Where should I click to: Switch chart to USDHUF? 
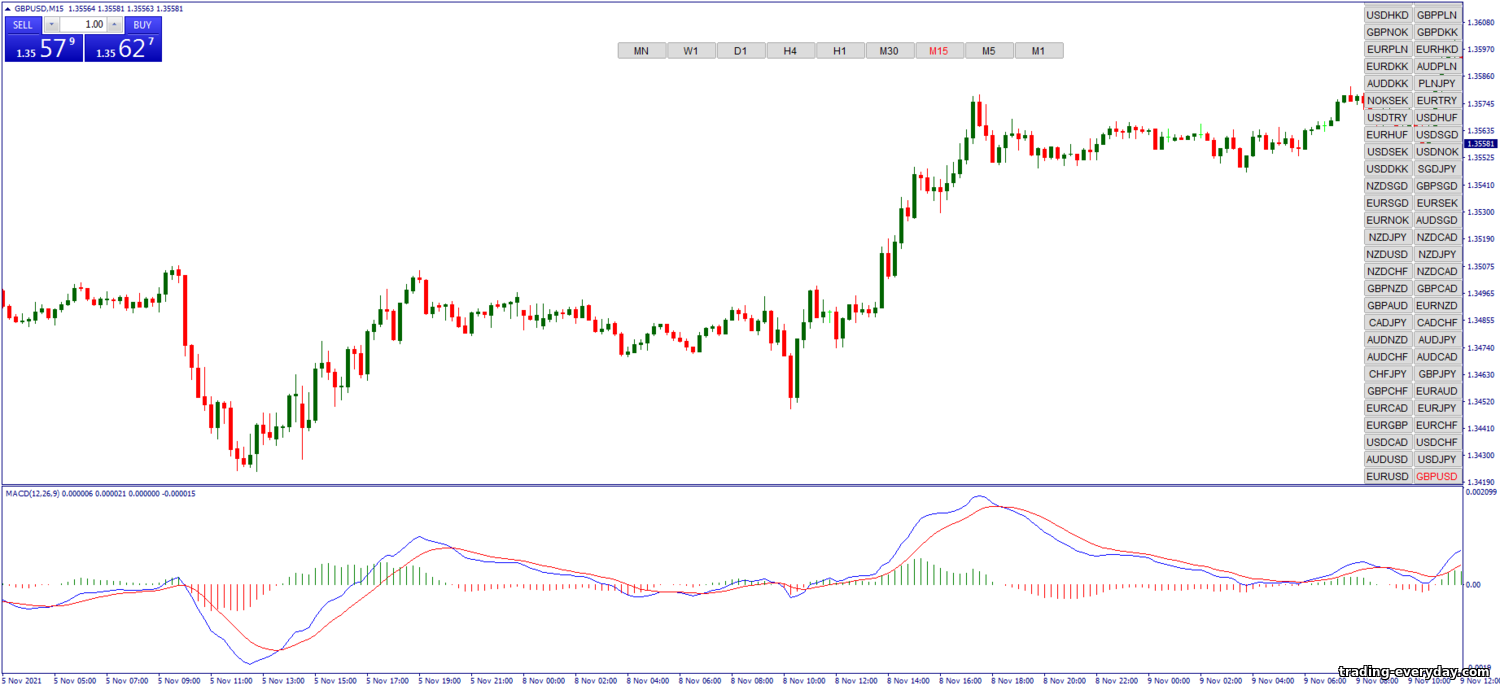click(1437, 117)
